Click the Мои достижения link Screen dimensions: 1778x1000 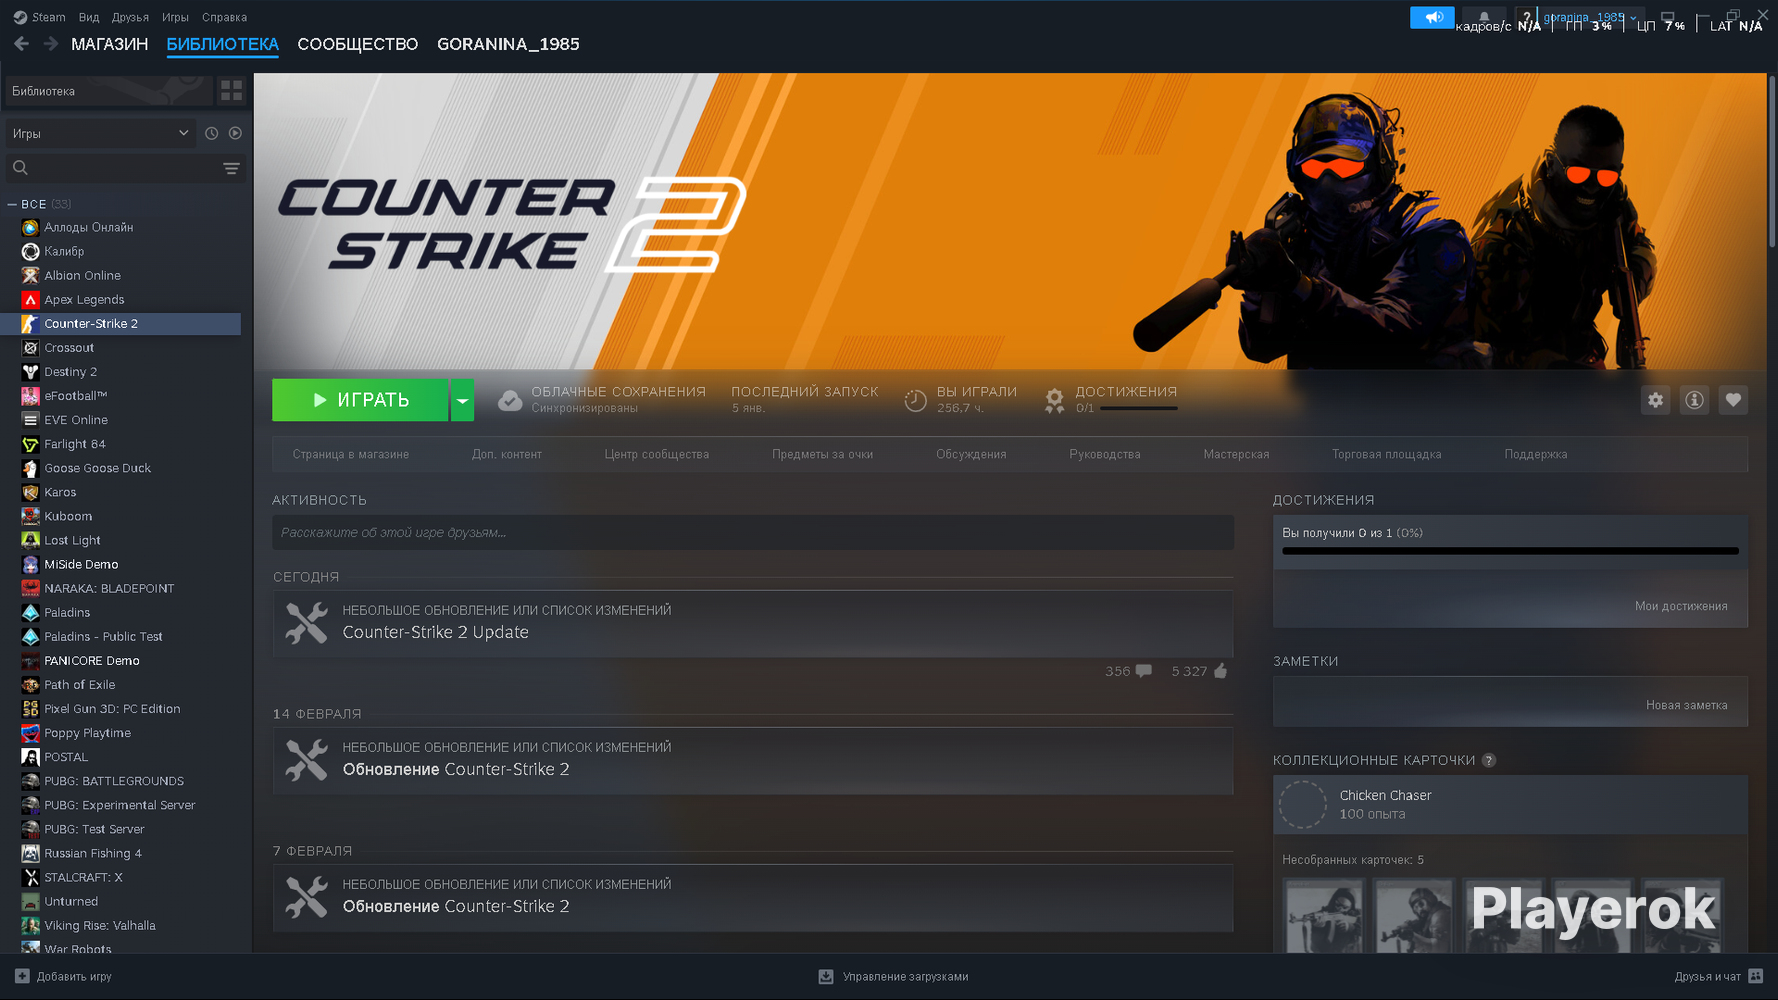[1680, 606]
